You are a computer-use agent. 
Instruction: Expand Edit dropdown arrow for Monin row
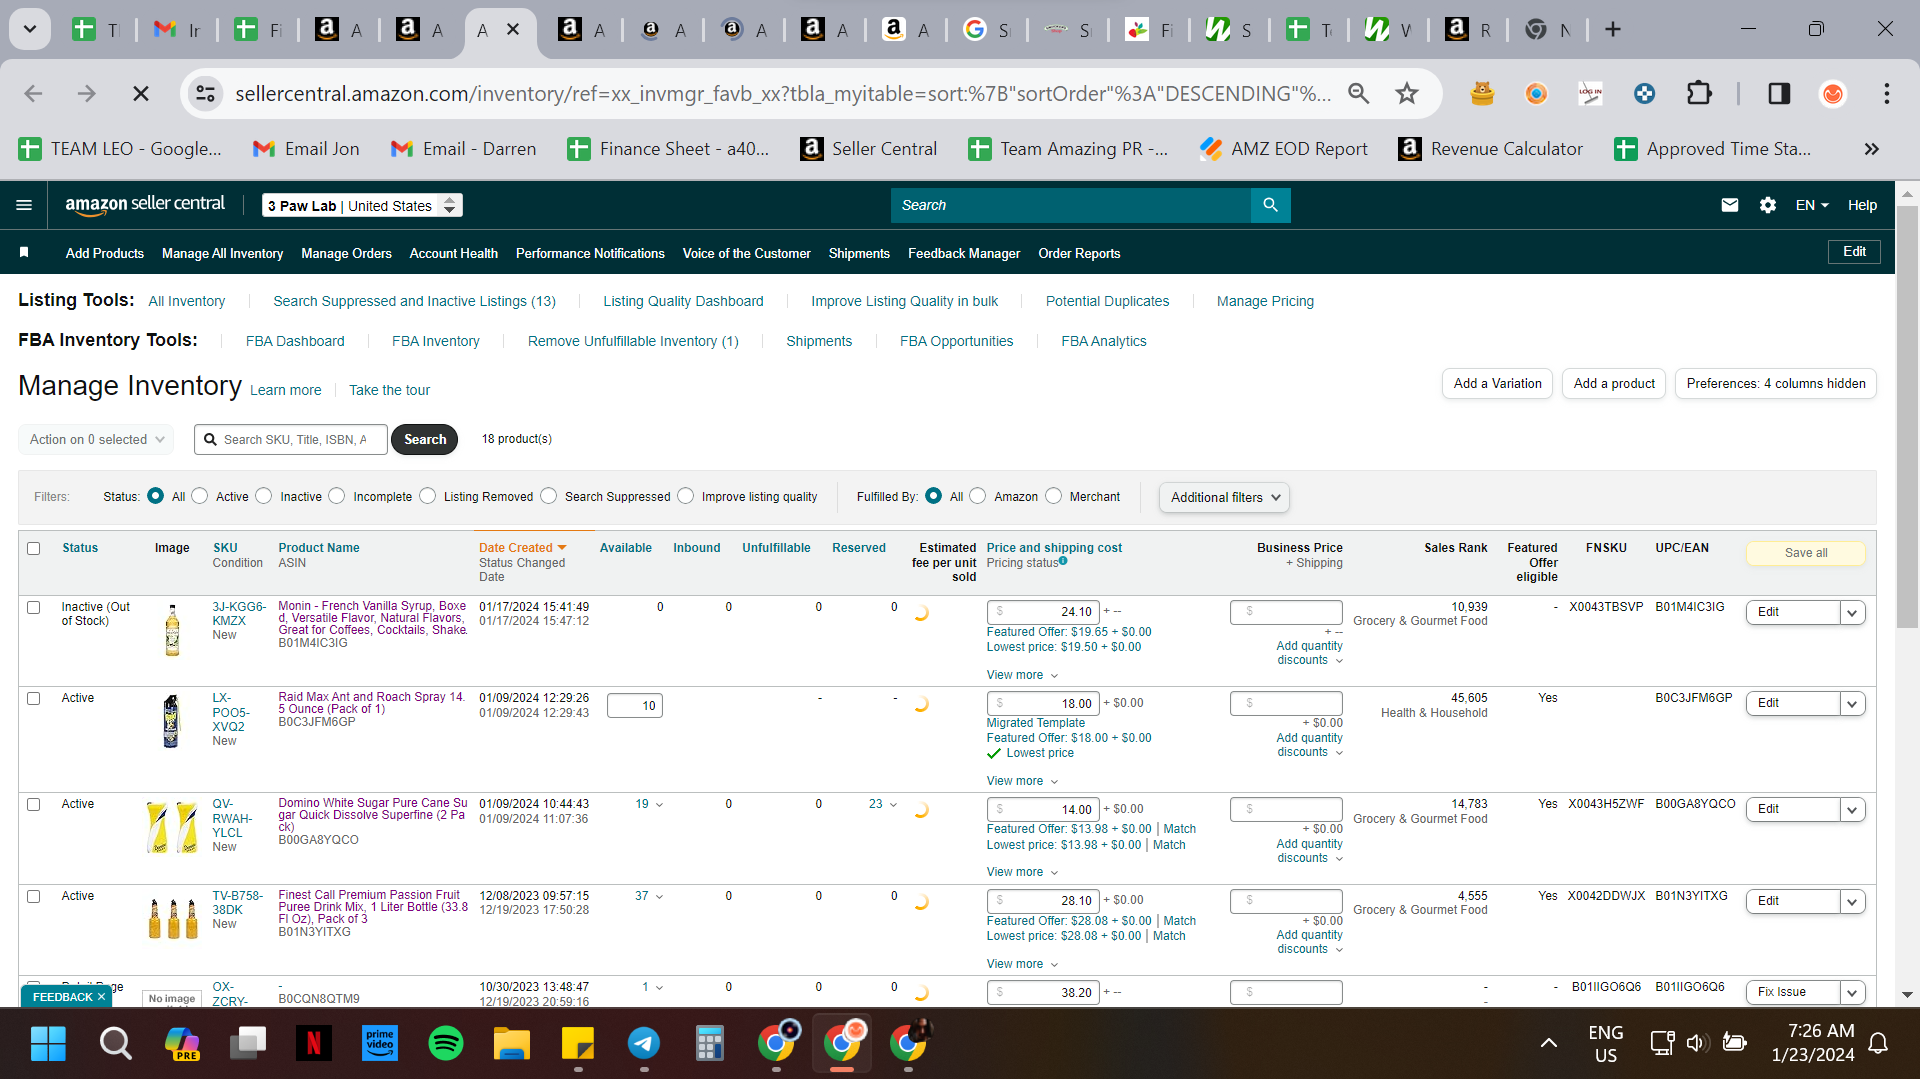1853,612
